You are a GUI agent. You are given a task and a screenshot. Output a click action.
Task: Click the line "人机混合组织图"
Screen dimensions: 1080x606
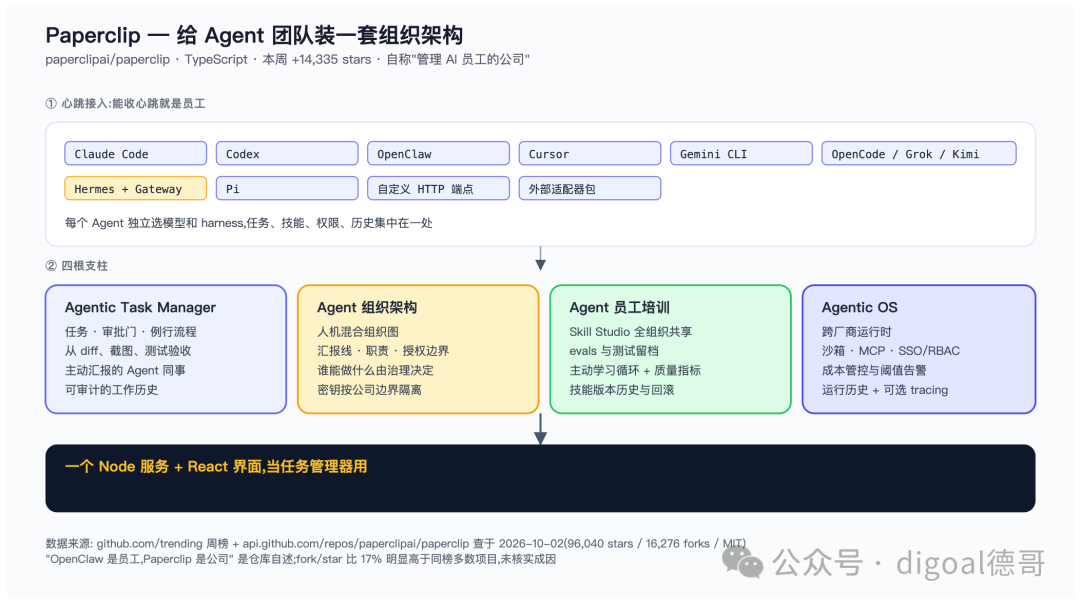click(358, 332)
